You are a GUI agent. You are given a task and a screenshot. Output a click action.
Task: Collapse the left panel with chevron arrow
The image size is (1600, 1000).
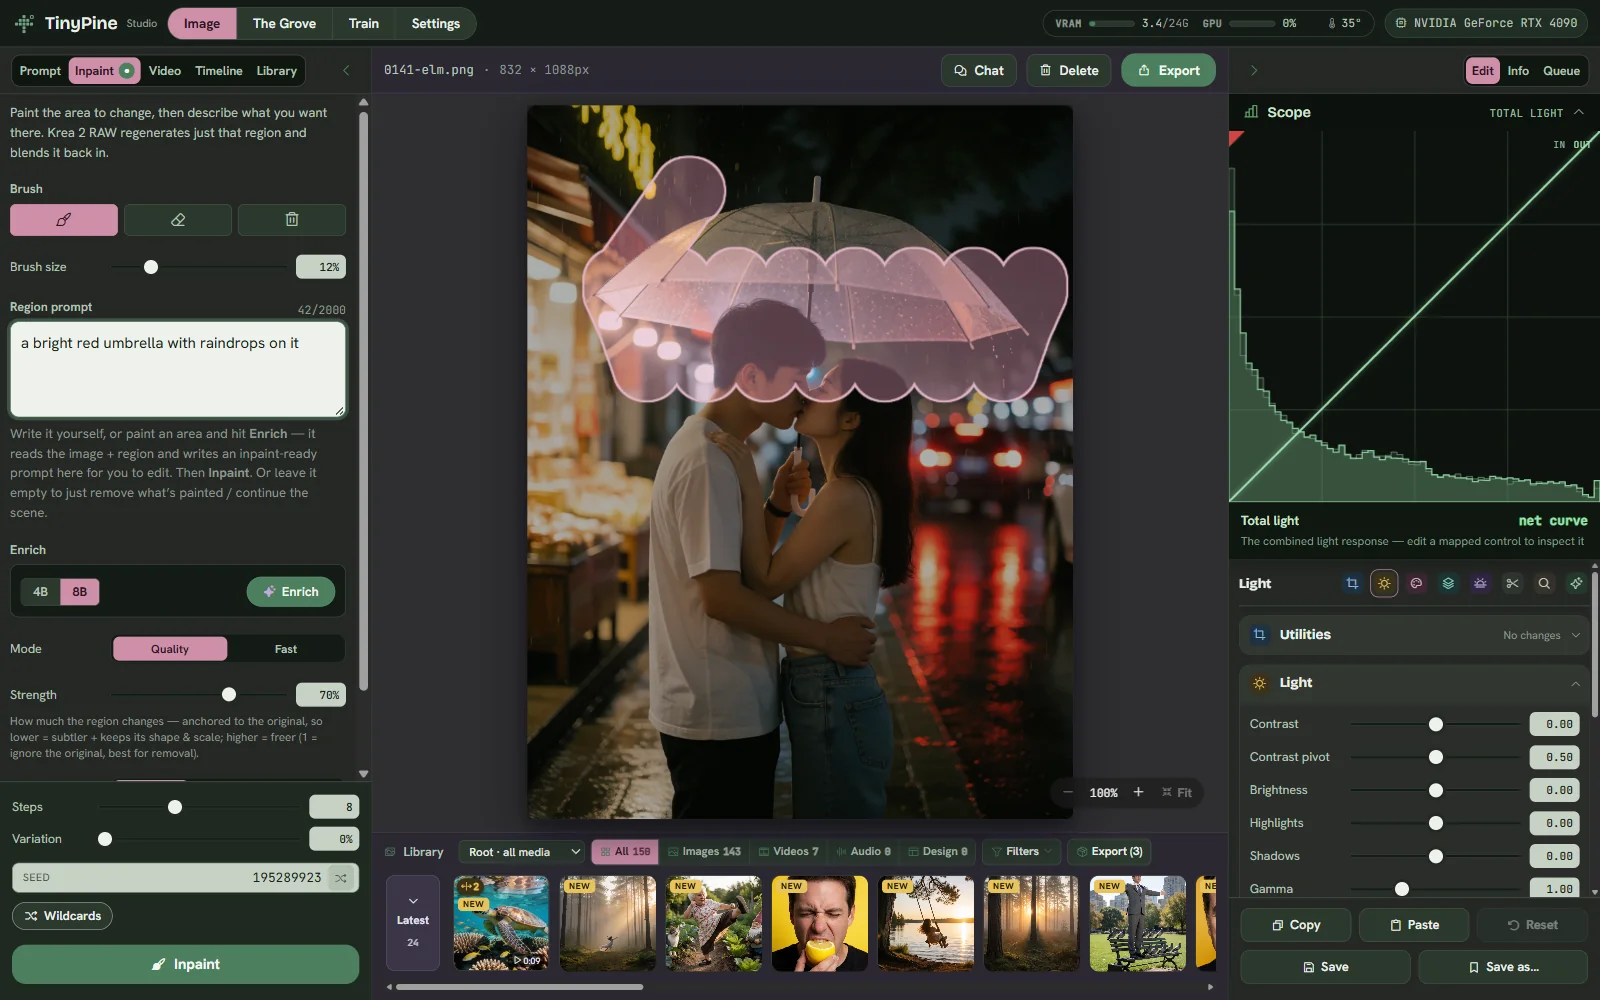[x=346, y=71]
